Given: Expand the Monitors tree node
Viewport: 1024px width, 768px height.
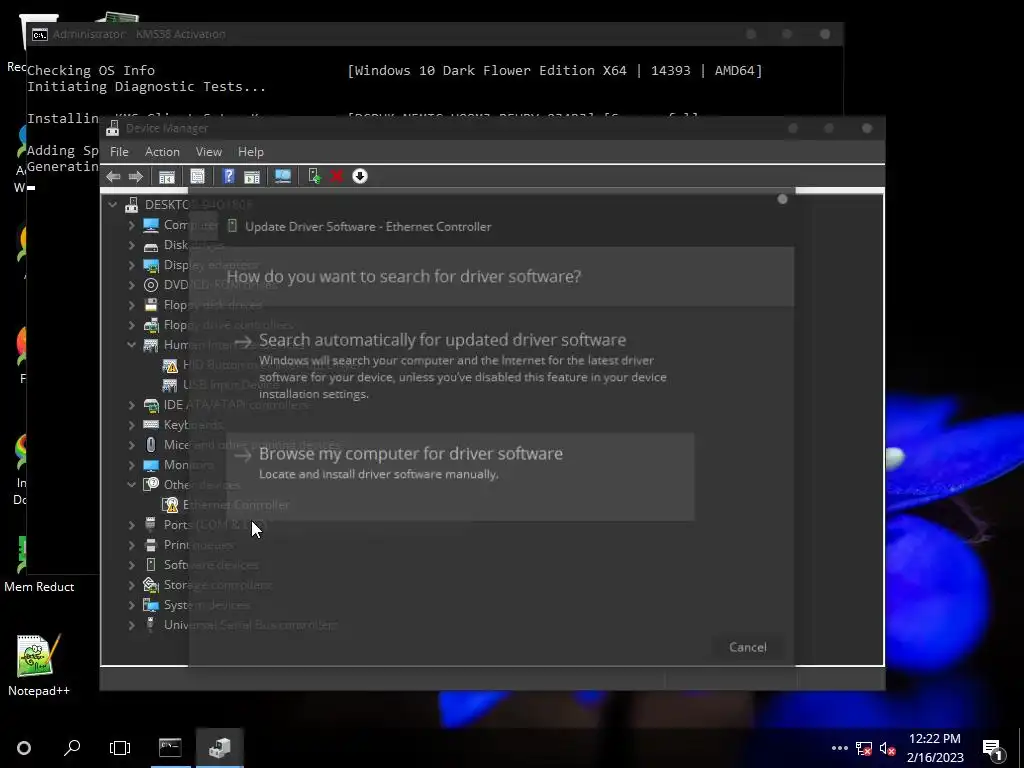Looking at the screenshot, I should coord(131,465).
